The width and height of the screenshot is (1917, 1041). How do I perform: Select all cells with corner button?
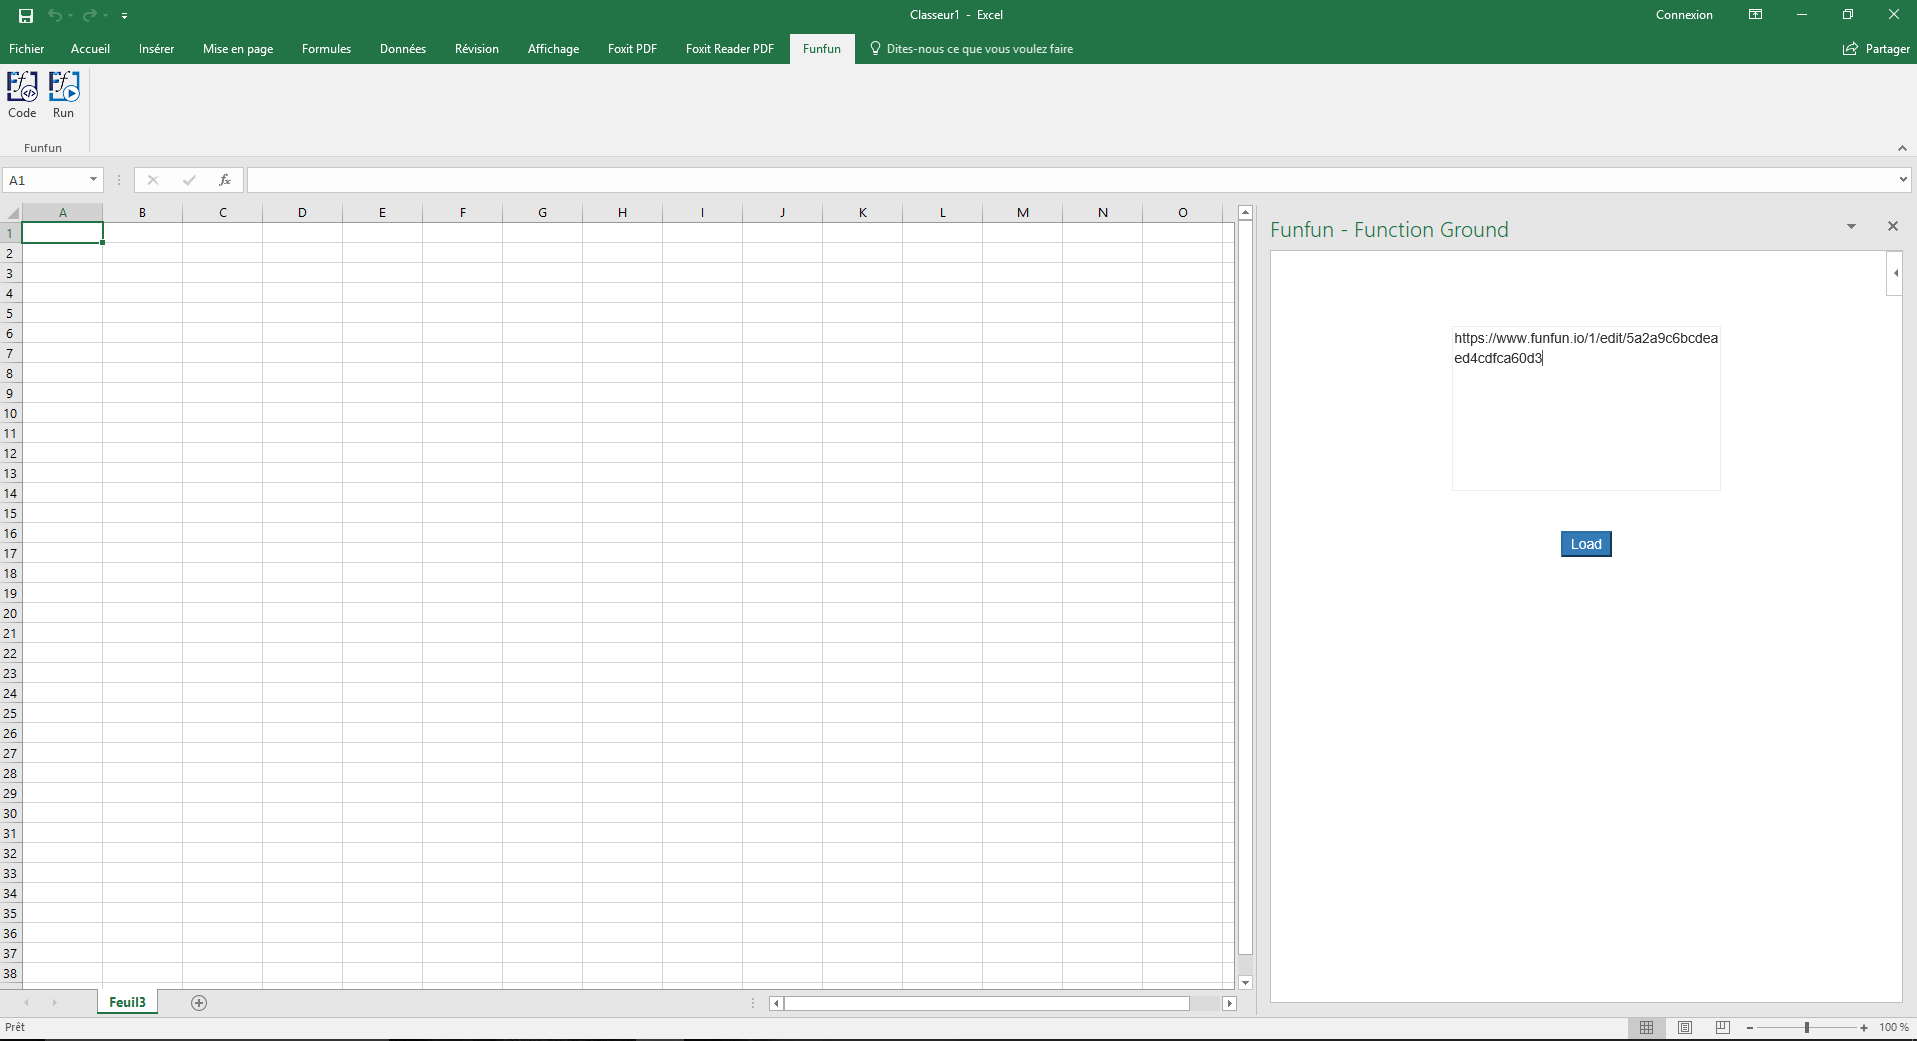tap(12, 213)
